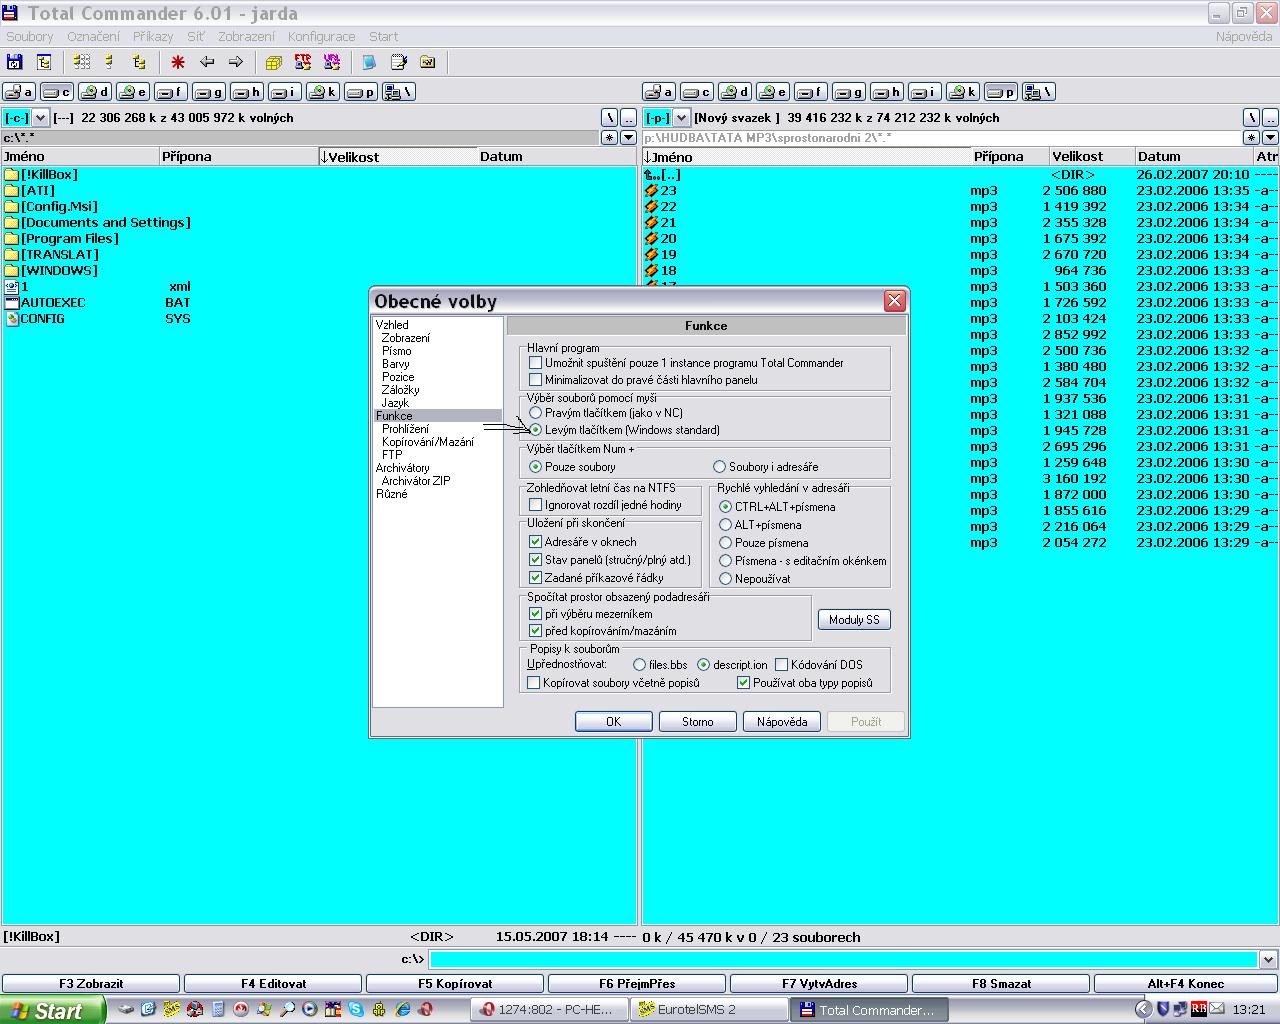
Task: Click the FTP connect toolbar icon
Action: tap(303, 62)
